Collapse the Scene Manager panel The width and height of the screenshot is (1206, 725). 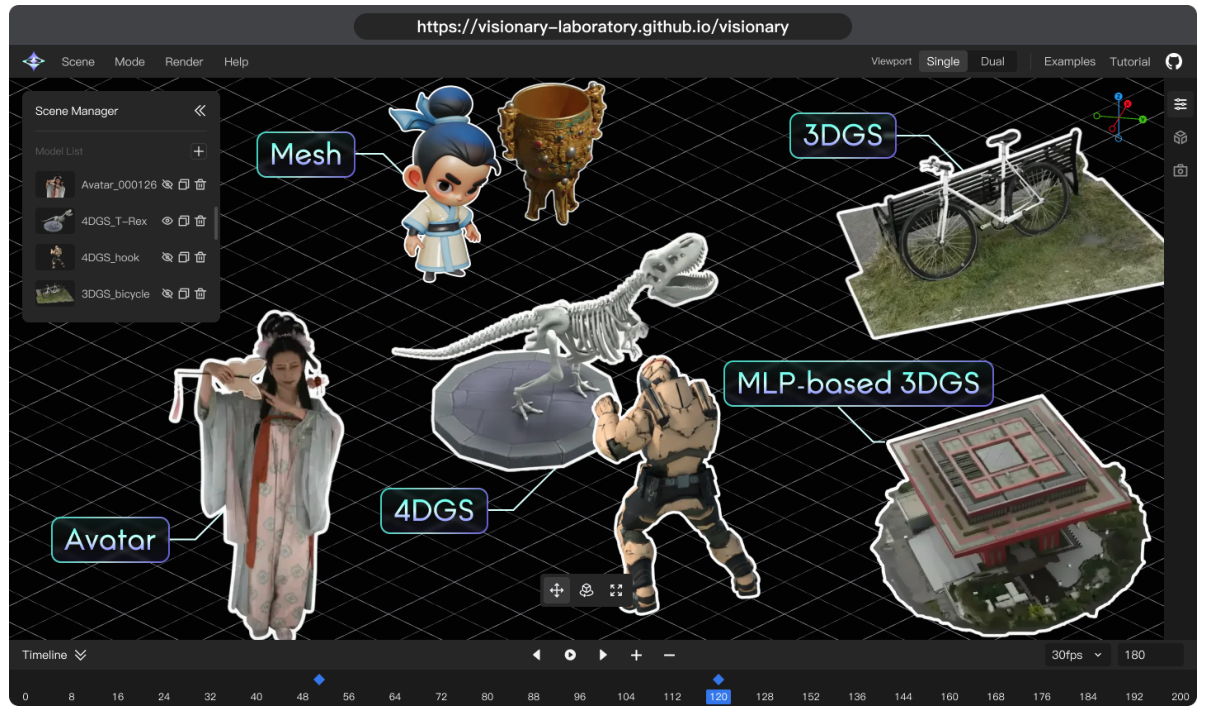[x=199, y=111]
